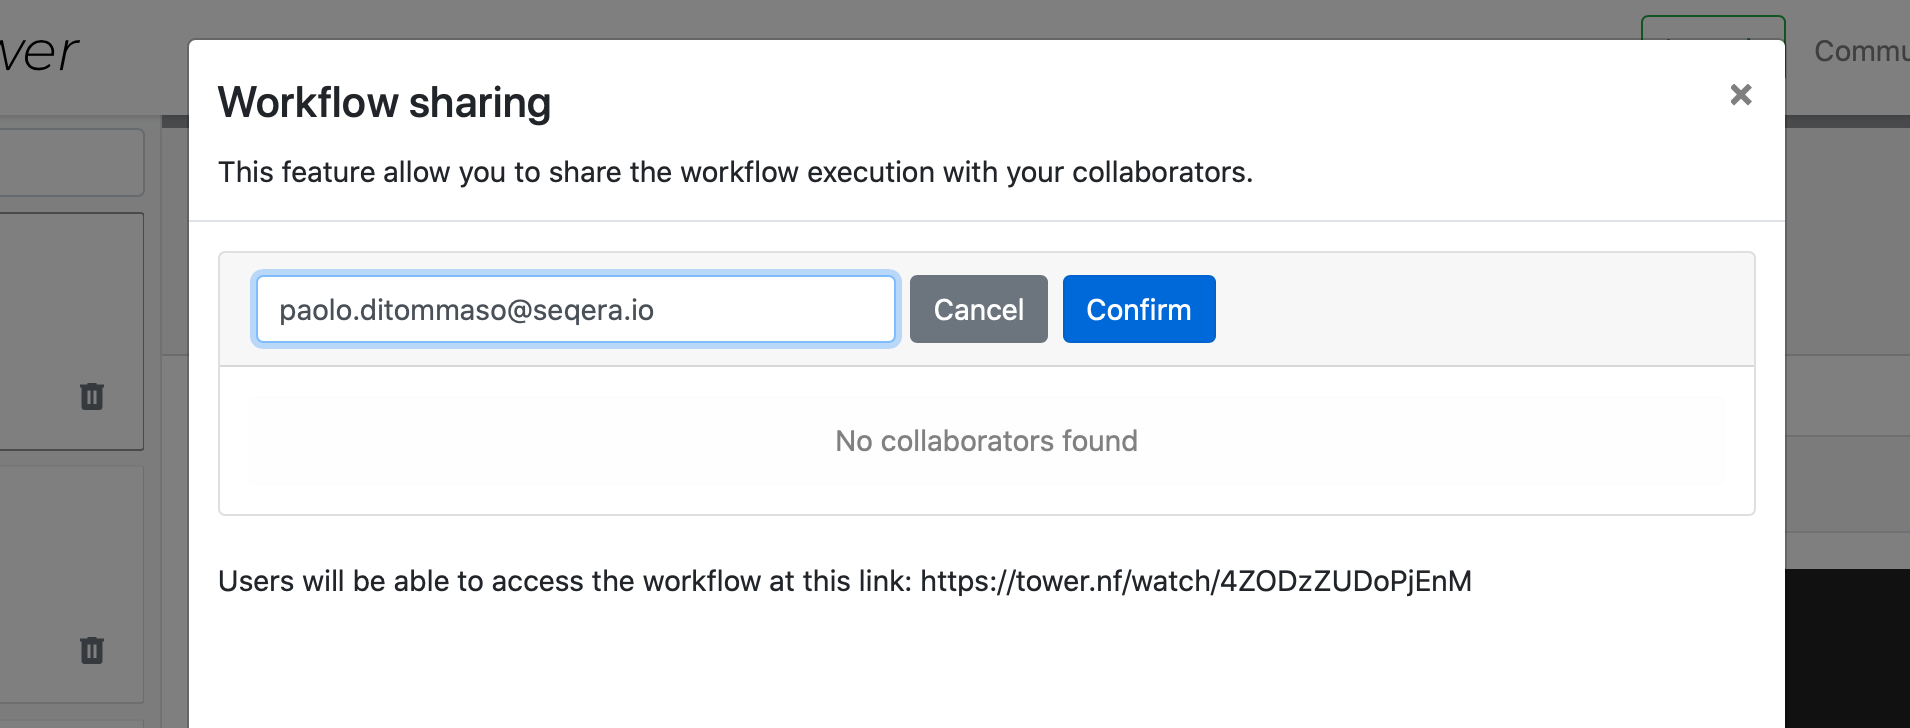
Task: Open the Community nav item
Action: point(1860,51)
